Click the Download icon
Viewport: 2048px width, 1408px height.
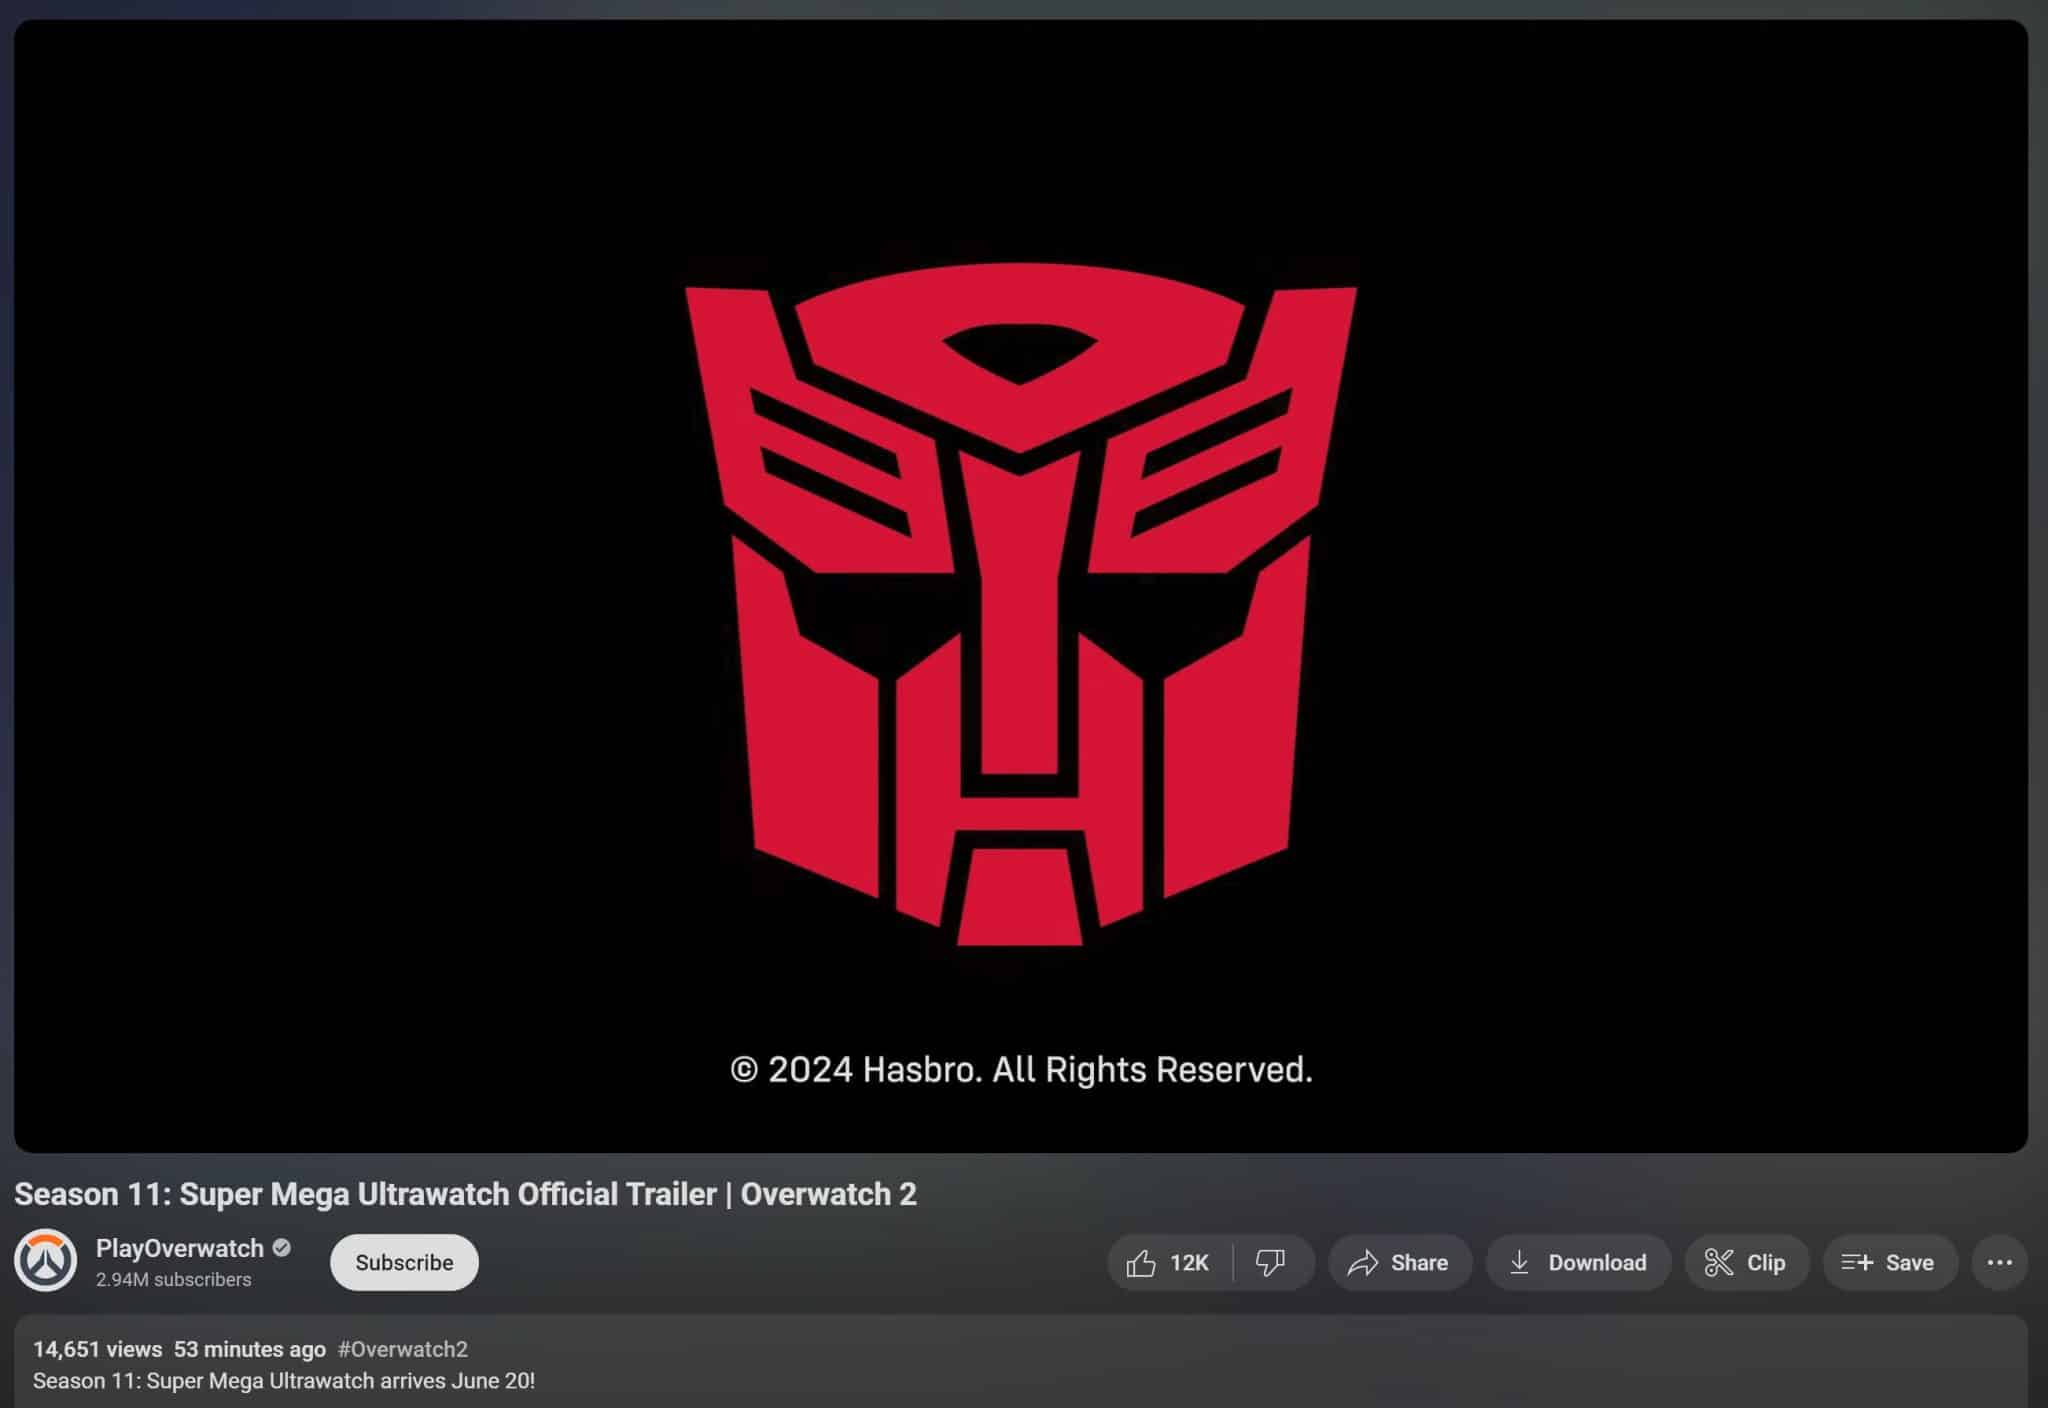click(x=1521, y=1262)
